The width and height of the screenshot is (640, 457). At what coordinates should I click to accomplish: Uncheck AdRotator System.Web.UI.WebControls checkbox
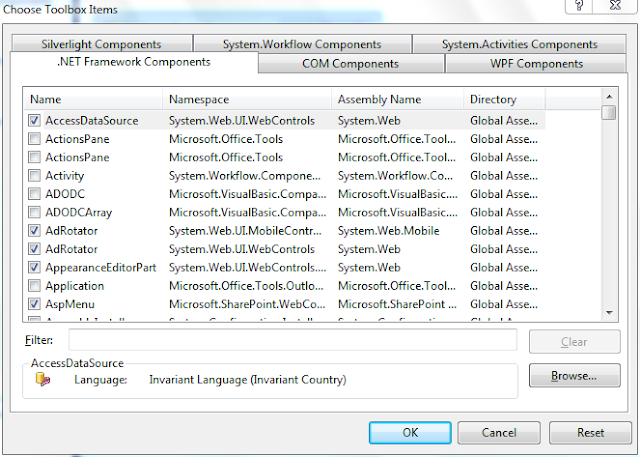tap(34, 249)
